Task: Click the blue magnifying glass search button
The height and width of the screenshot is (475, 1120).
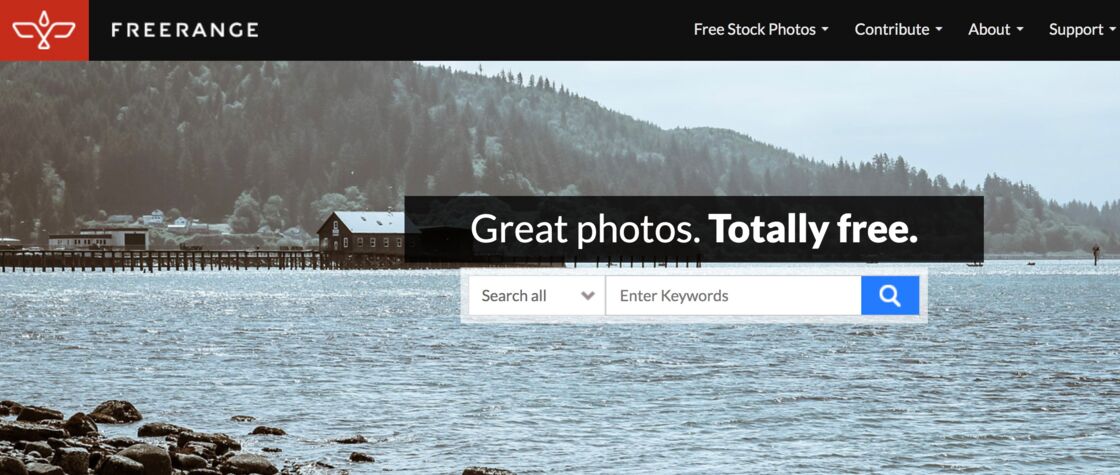Action: tap(890, 296)
